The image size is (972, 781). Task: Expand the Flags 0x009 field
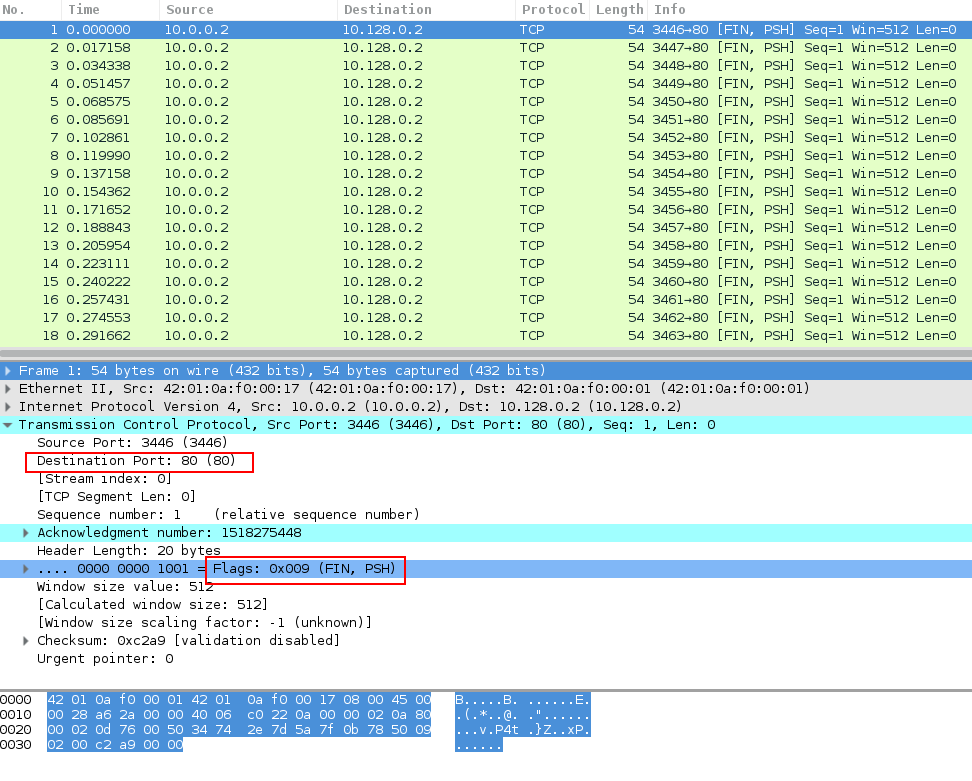[26, 568]
